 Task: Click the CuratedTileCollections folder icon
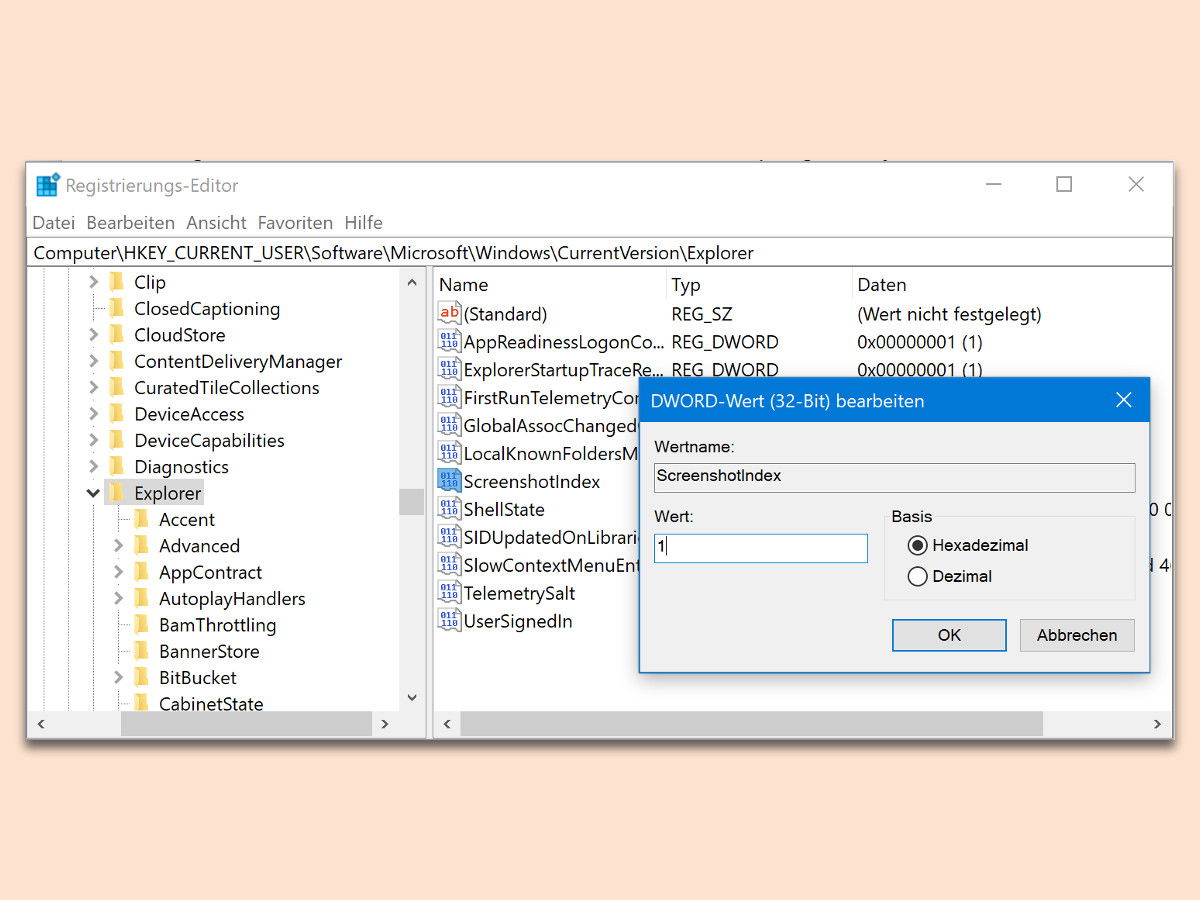tap(117, 387)
